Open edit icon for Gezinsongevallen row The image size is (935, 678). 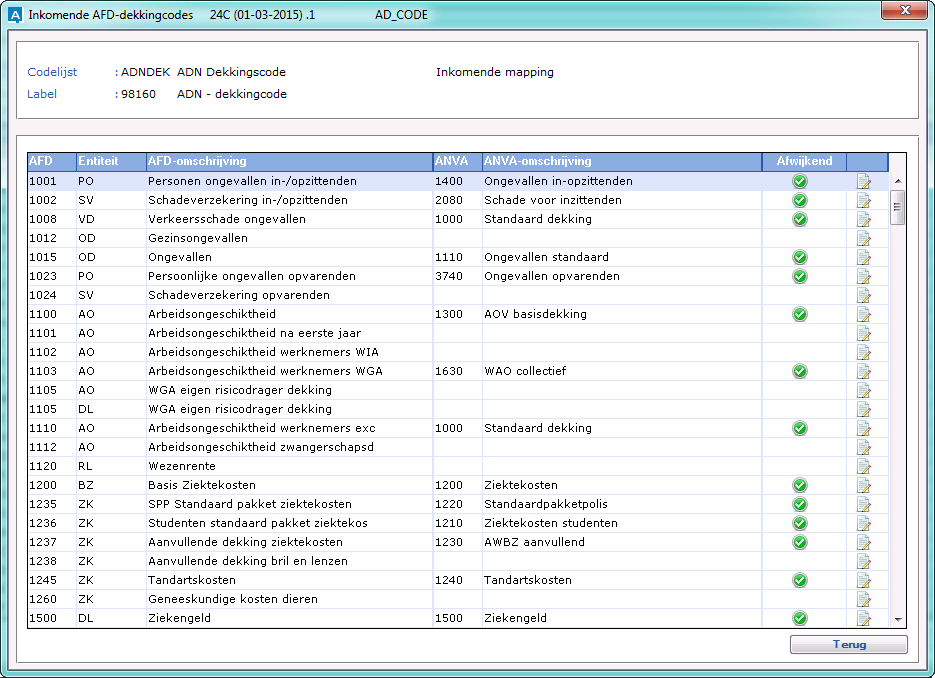864,238
